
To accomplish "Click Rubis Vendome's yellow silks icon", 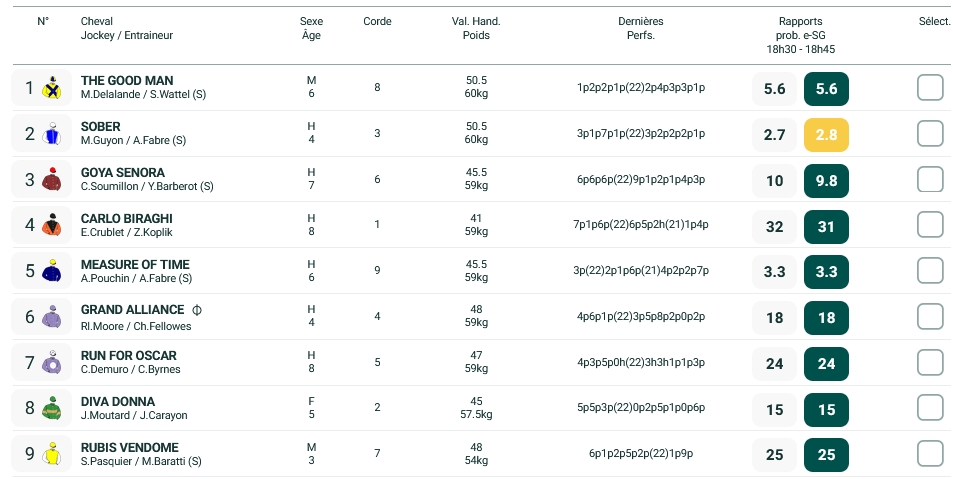I will (x=52, y=455).
